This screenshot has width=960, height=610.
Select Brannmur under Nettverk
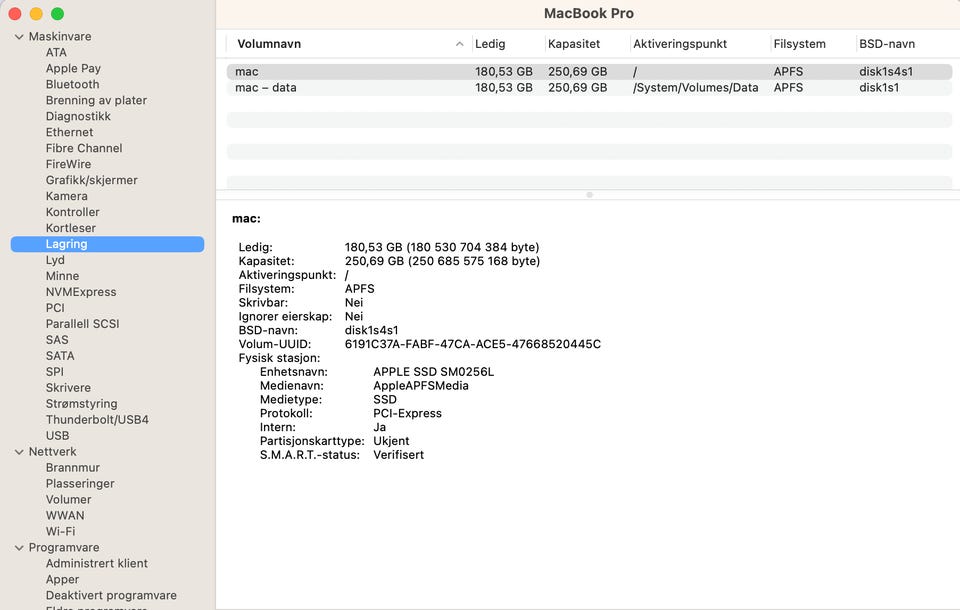(x=72, y=468)
